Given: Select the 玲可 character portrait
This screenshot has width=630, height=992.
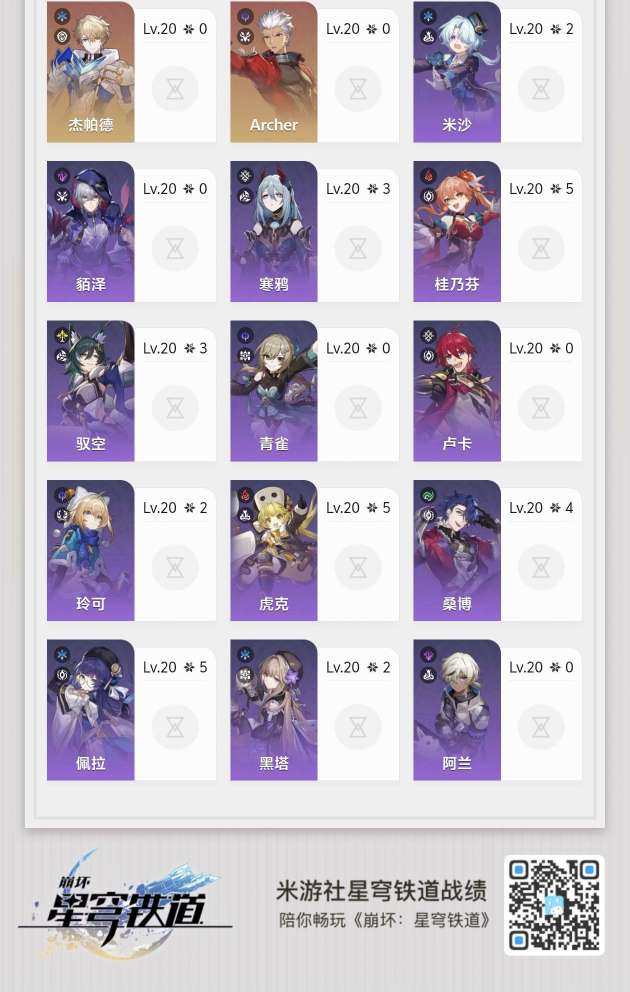Looking at the screenshot, I should click(x=90, y=550).
